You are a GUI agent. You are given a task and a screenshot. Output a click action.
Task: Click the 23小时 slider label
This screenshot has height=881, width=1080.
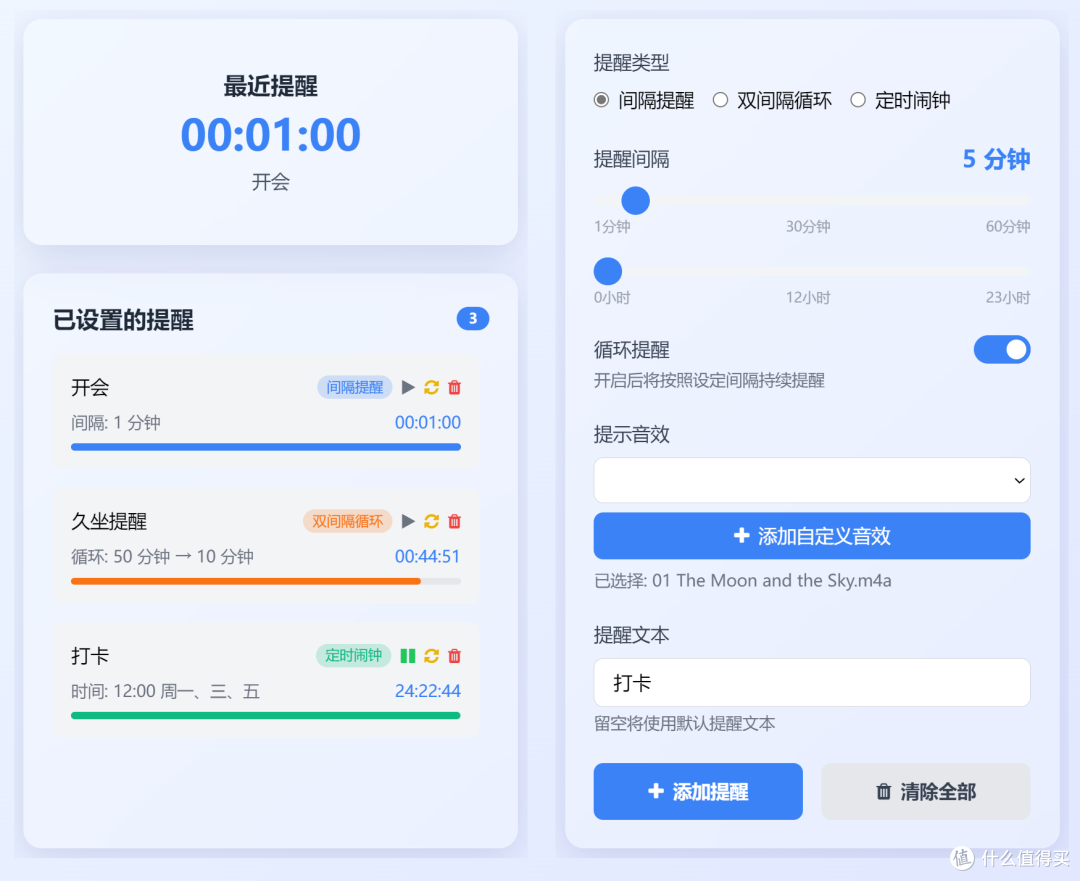(x=1008, y=298)
